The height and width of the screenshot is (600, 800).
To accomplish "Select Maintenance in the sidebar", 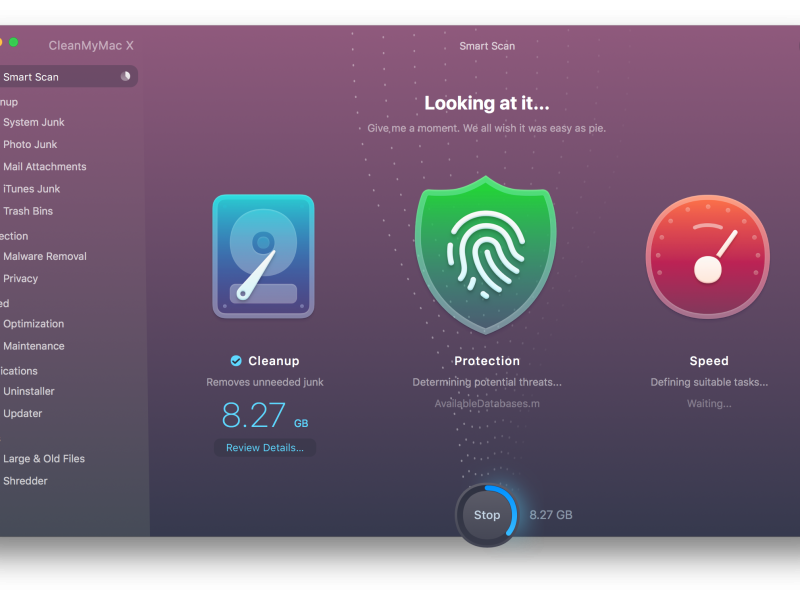I will point(34,346).
